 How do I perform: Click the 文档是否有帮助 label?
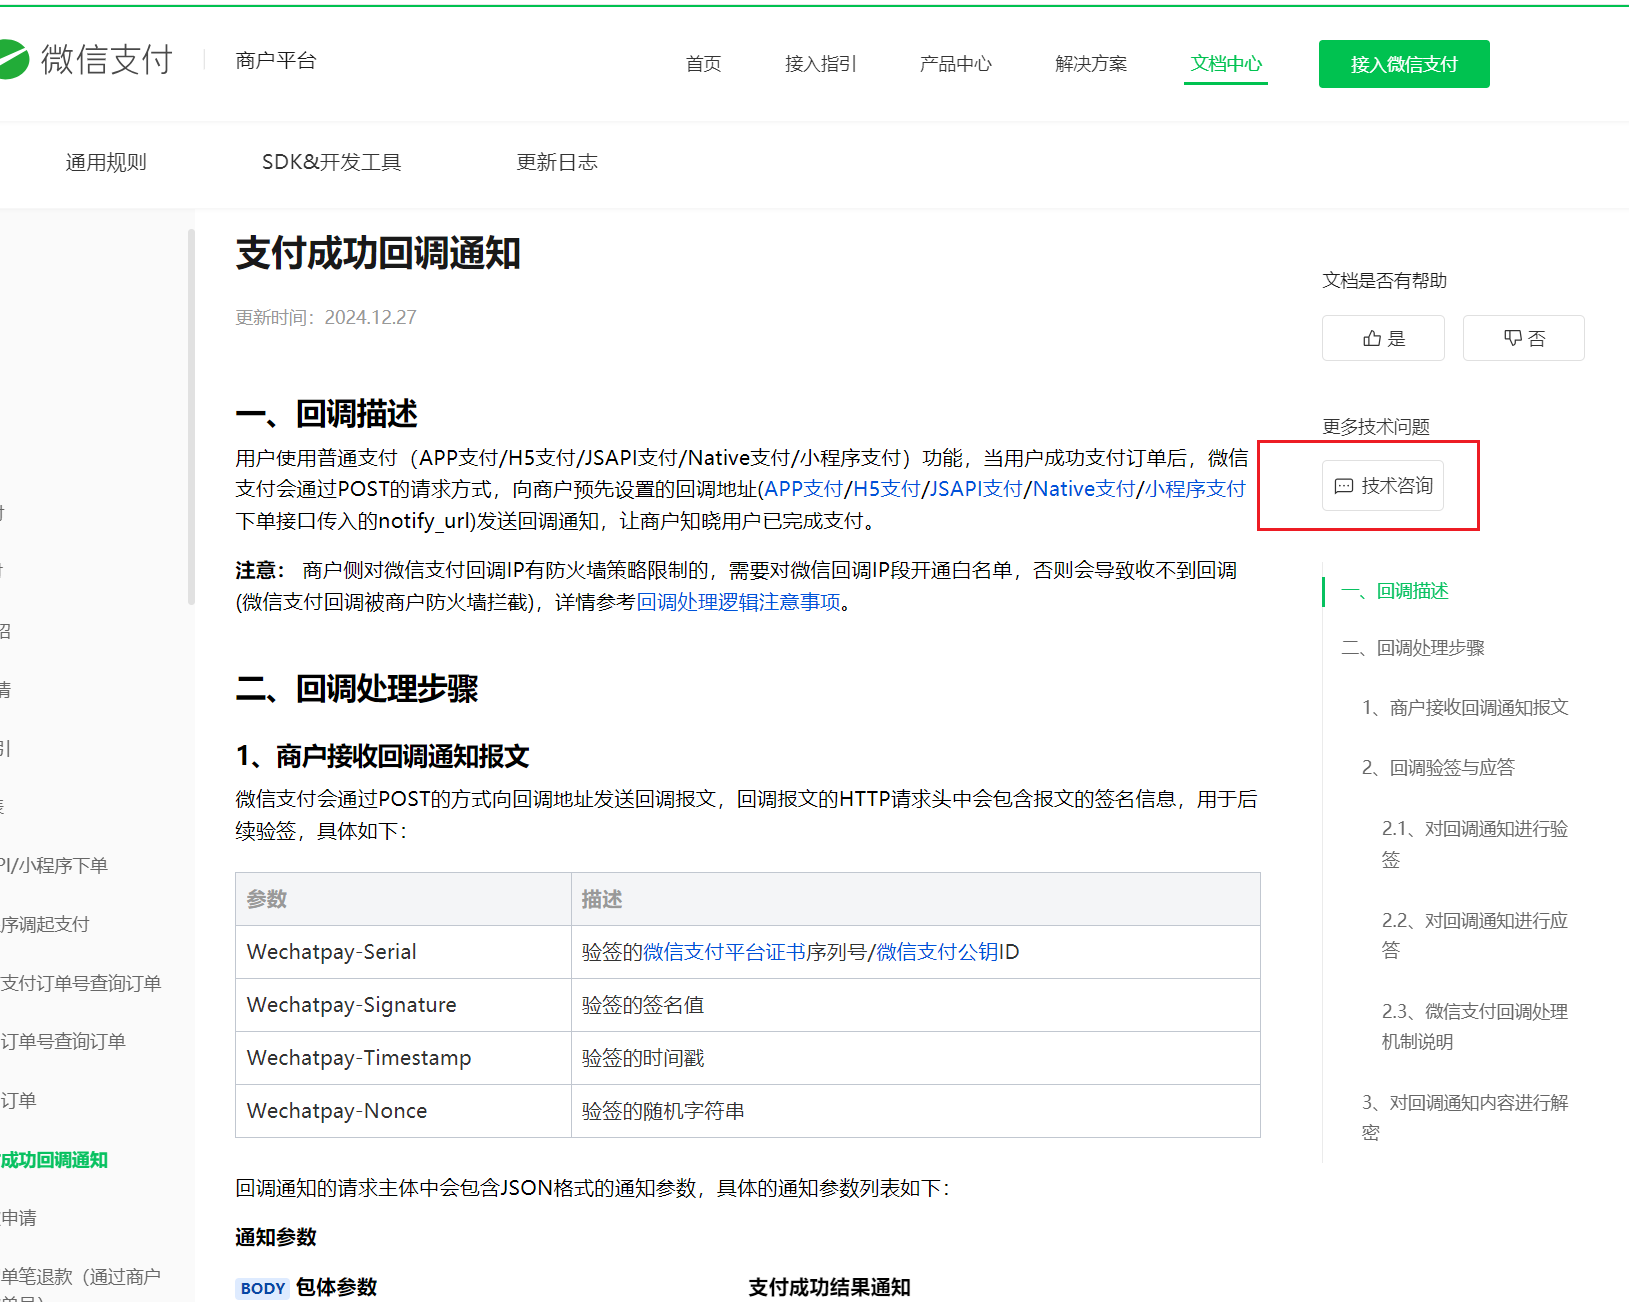click(1385, 281)
